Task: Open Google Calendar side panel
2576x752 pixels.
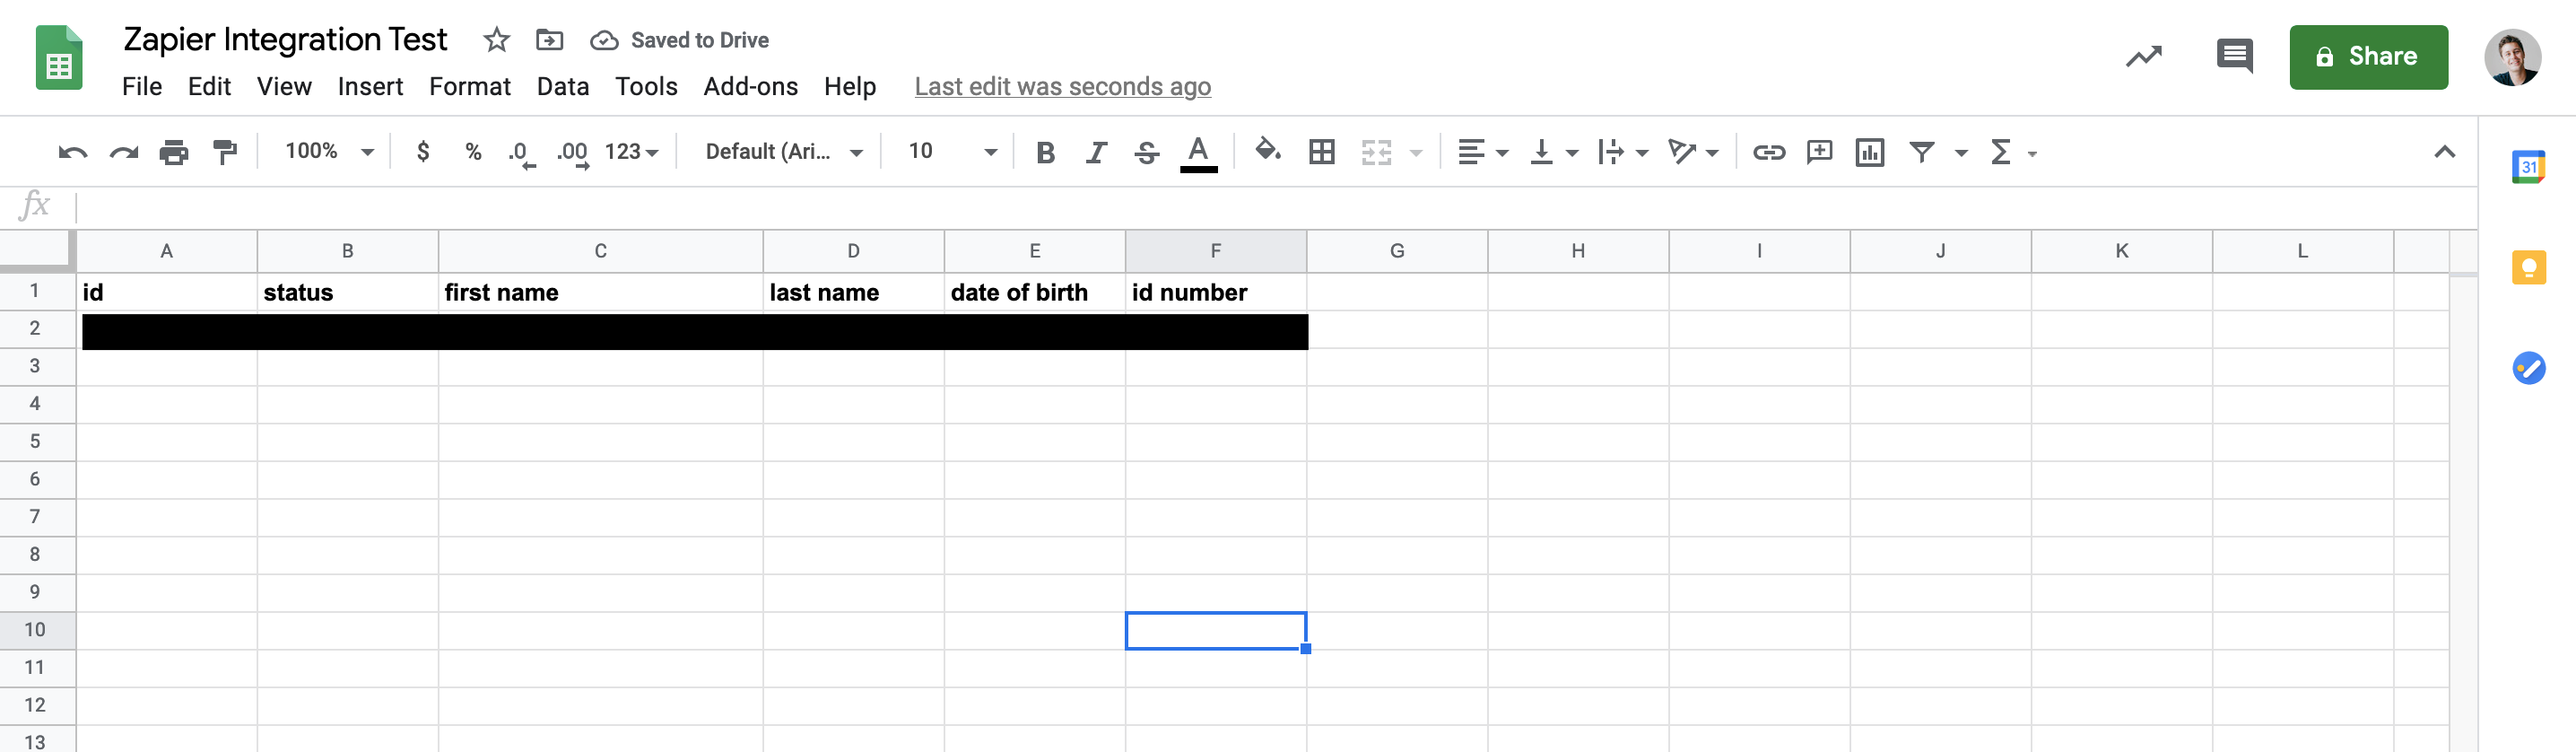Action: [2528, 167]
